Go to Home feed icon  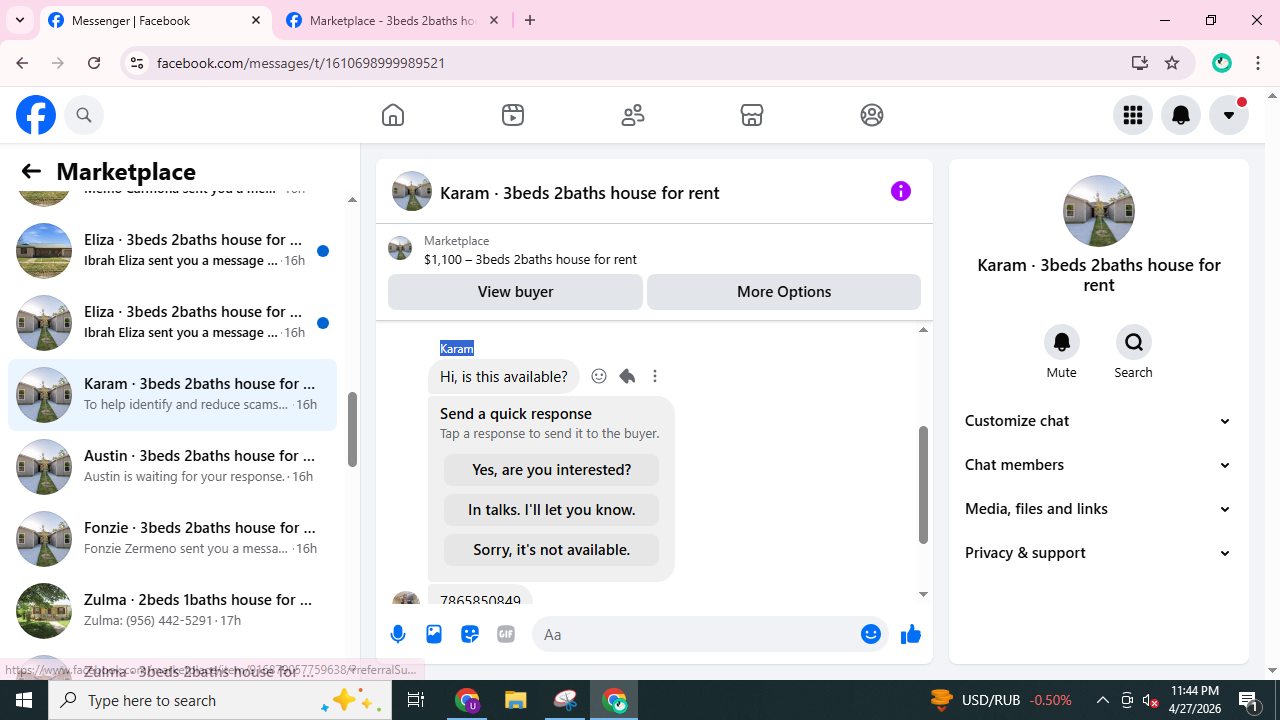(x=393, y=115)
